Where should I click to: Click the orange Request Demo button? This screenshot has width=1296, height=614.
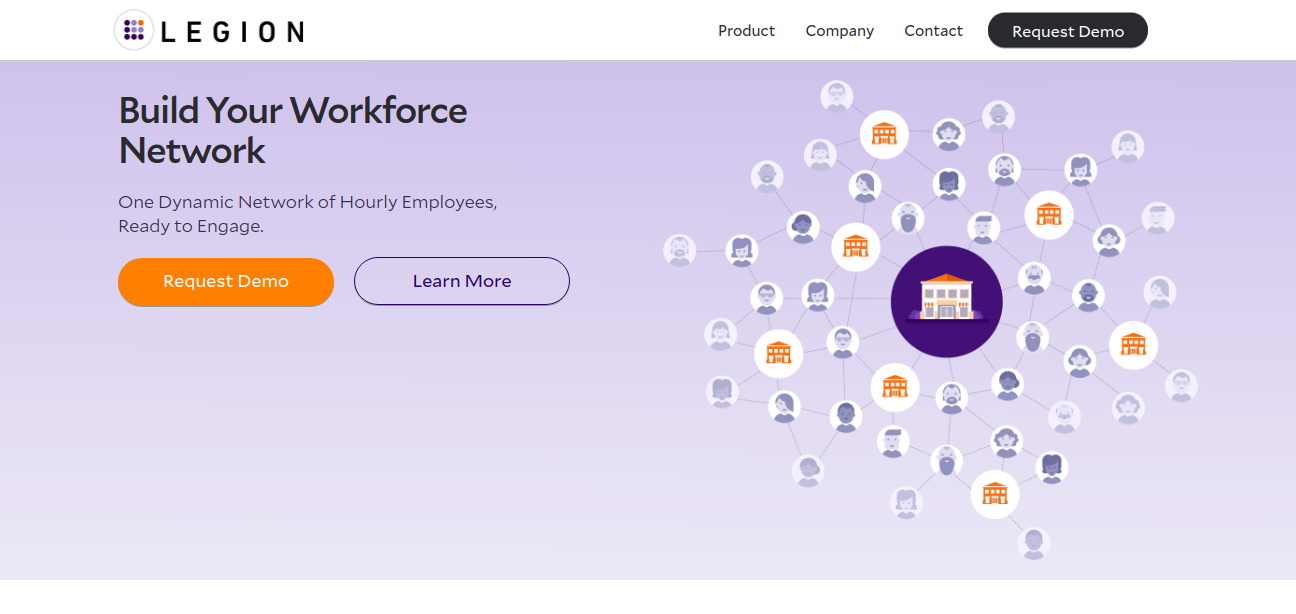click(226, 281)
